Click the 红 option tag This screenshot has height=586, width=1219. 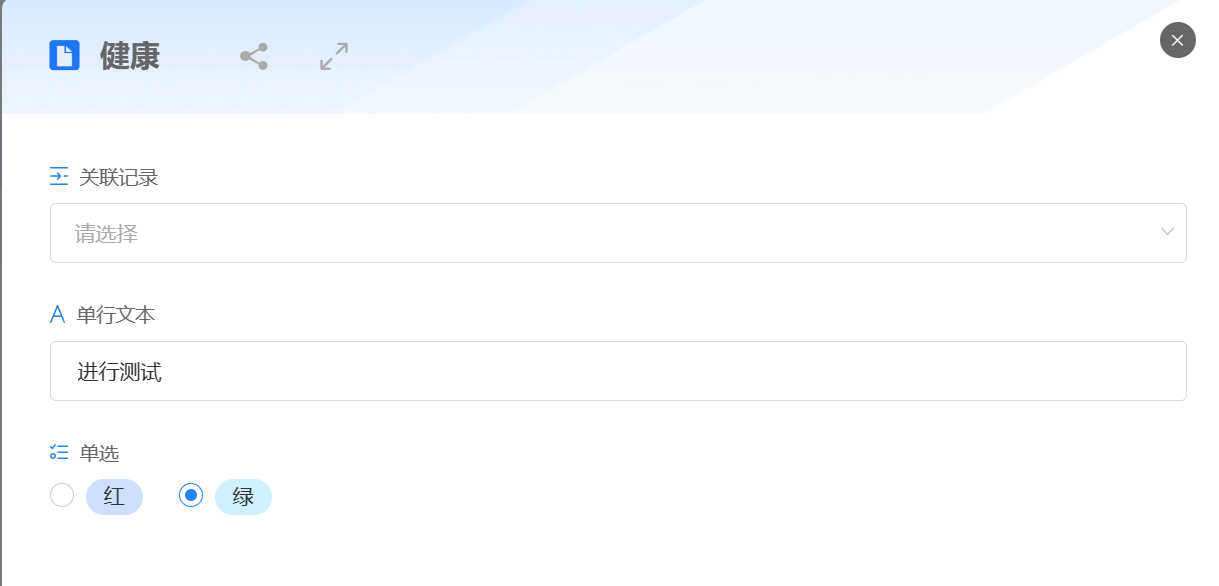(114, 497)
